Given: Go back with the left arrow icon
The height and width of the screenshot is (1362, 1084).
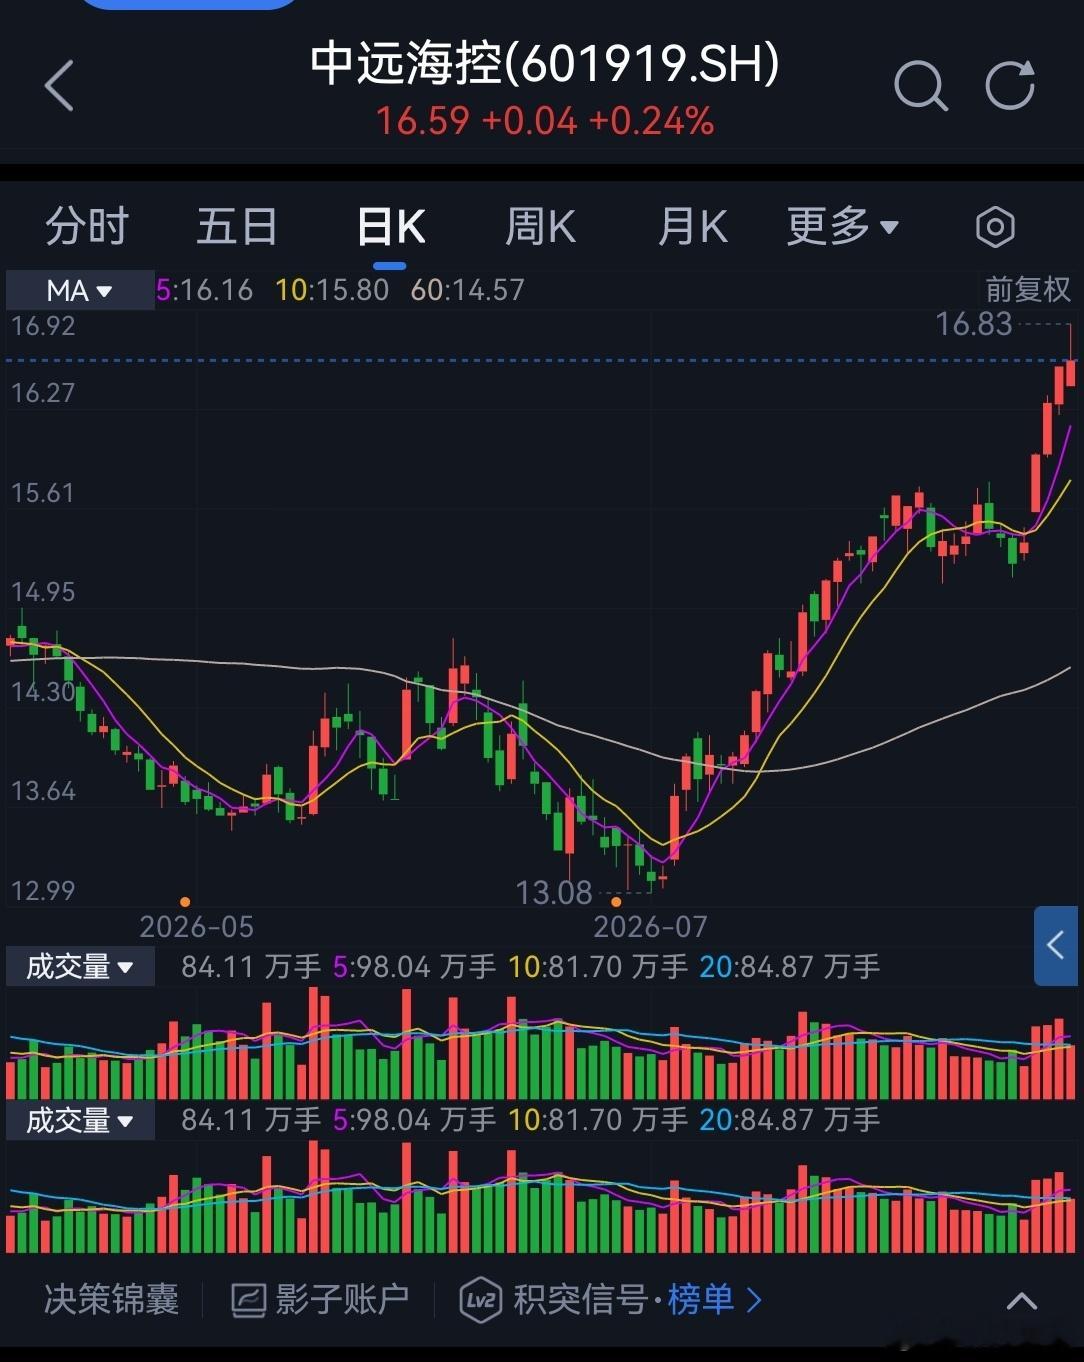Looking at the screenshot, I should point(60,85).
